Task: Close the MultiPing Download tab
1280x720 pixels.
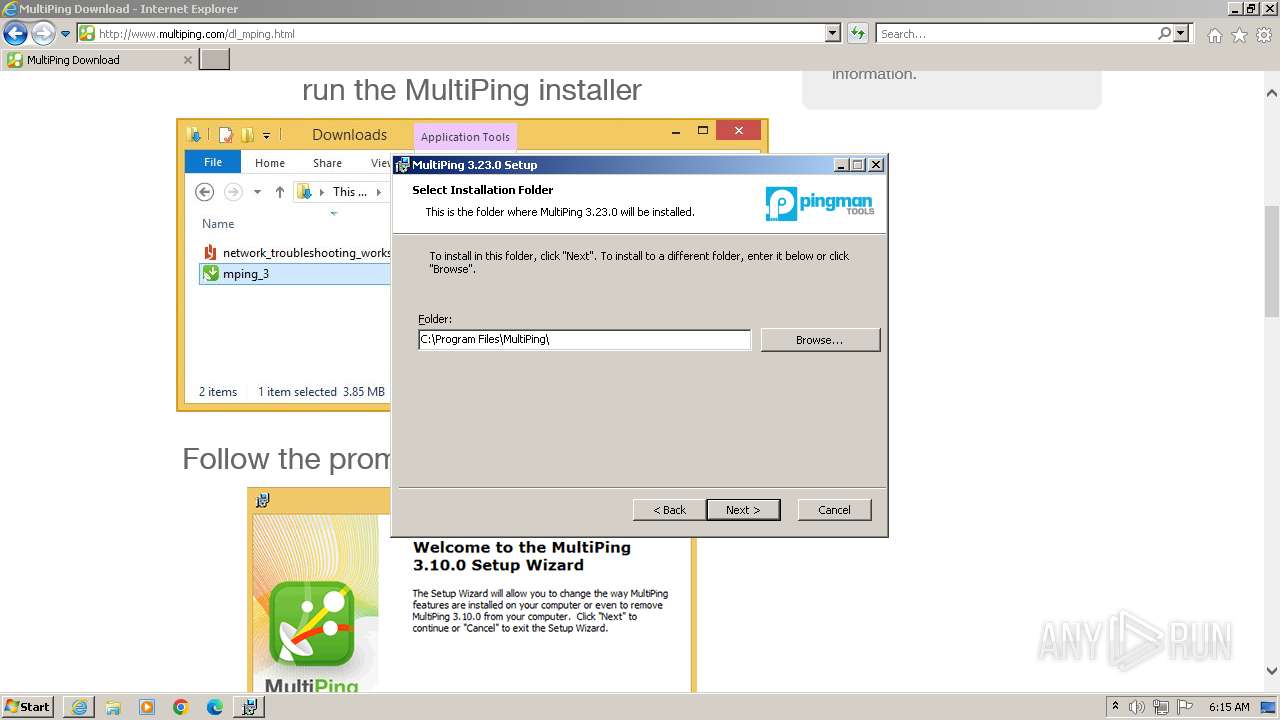Action: pyautogui.click(x=187, y=60)
